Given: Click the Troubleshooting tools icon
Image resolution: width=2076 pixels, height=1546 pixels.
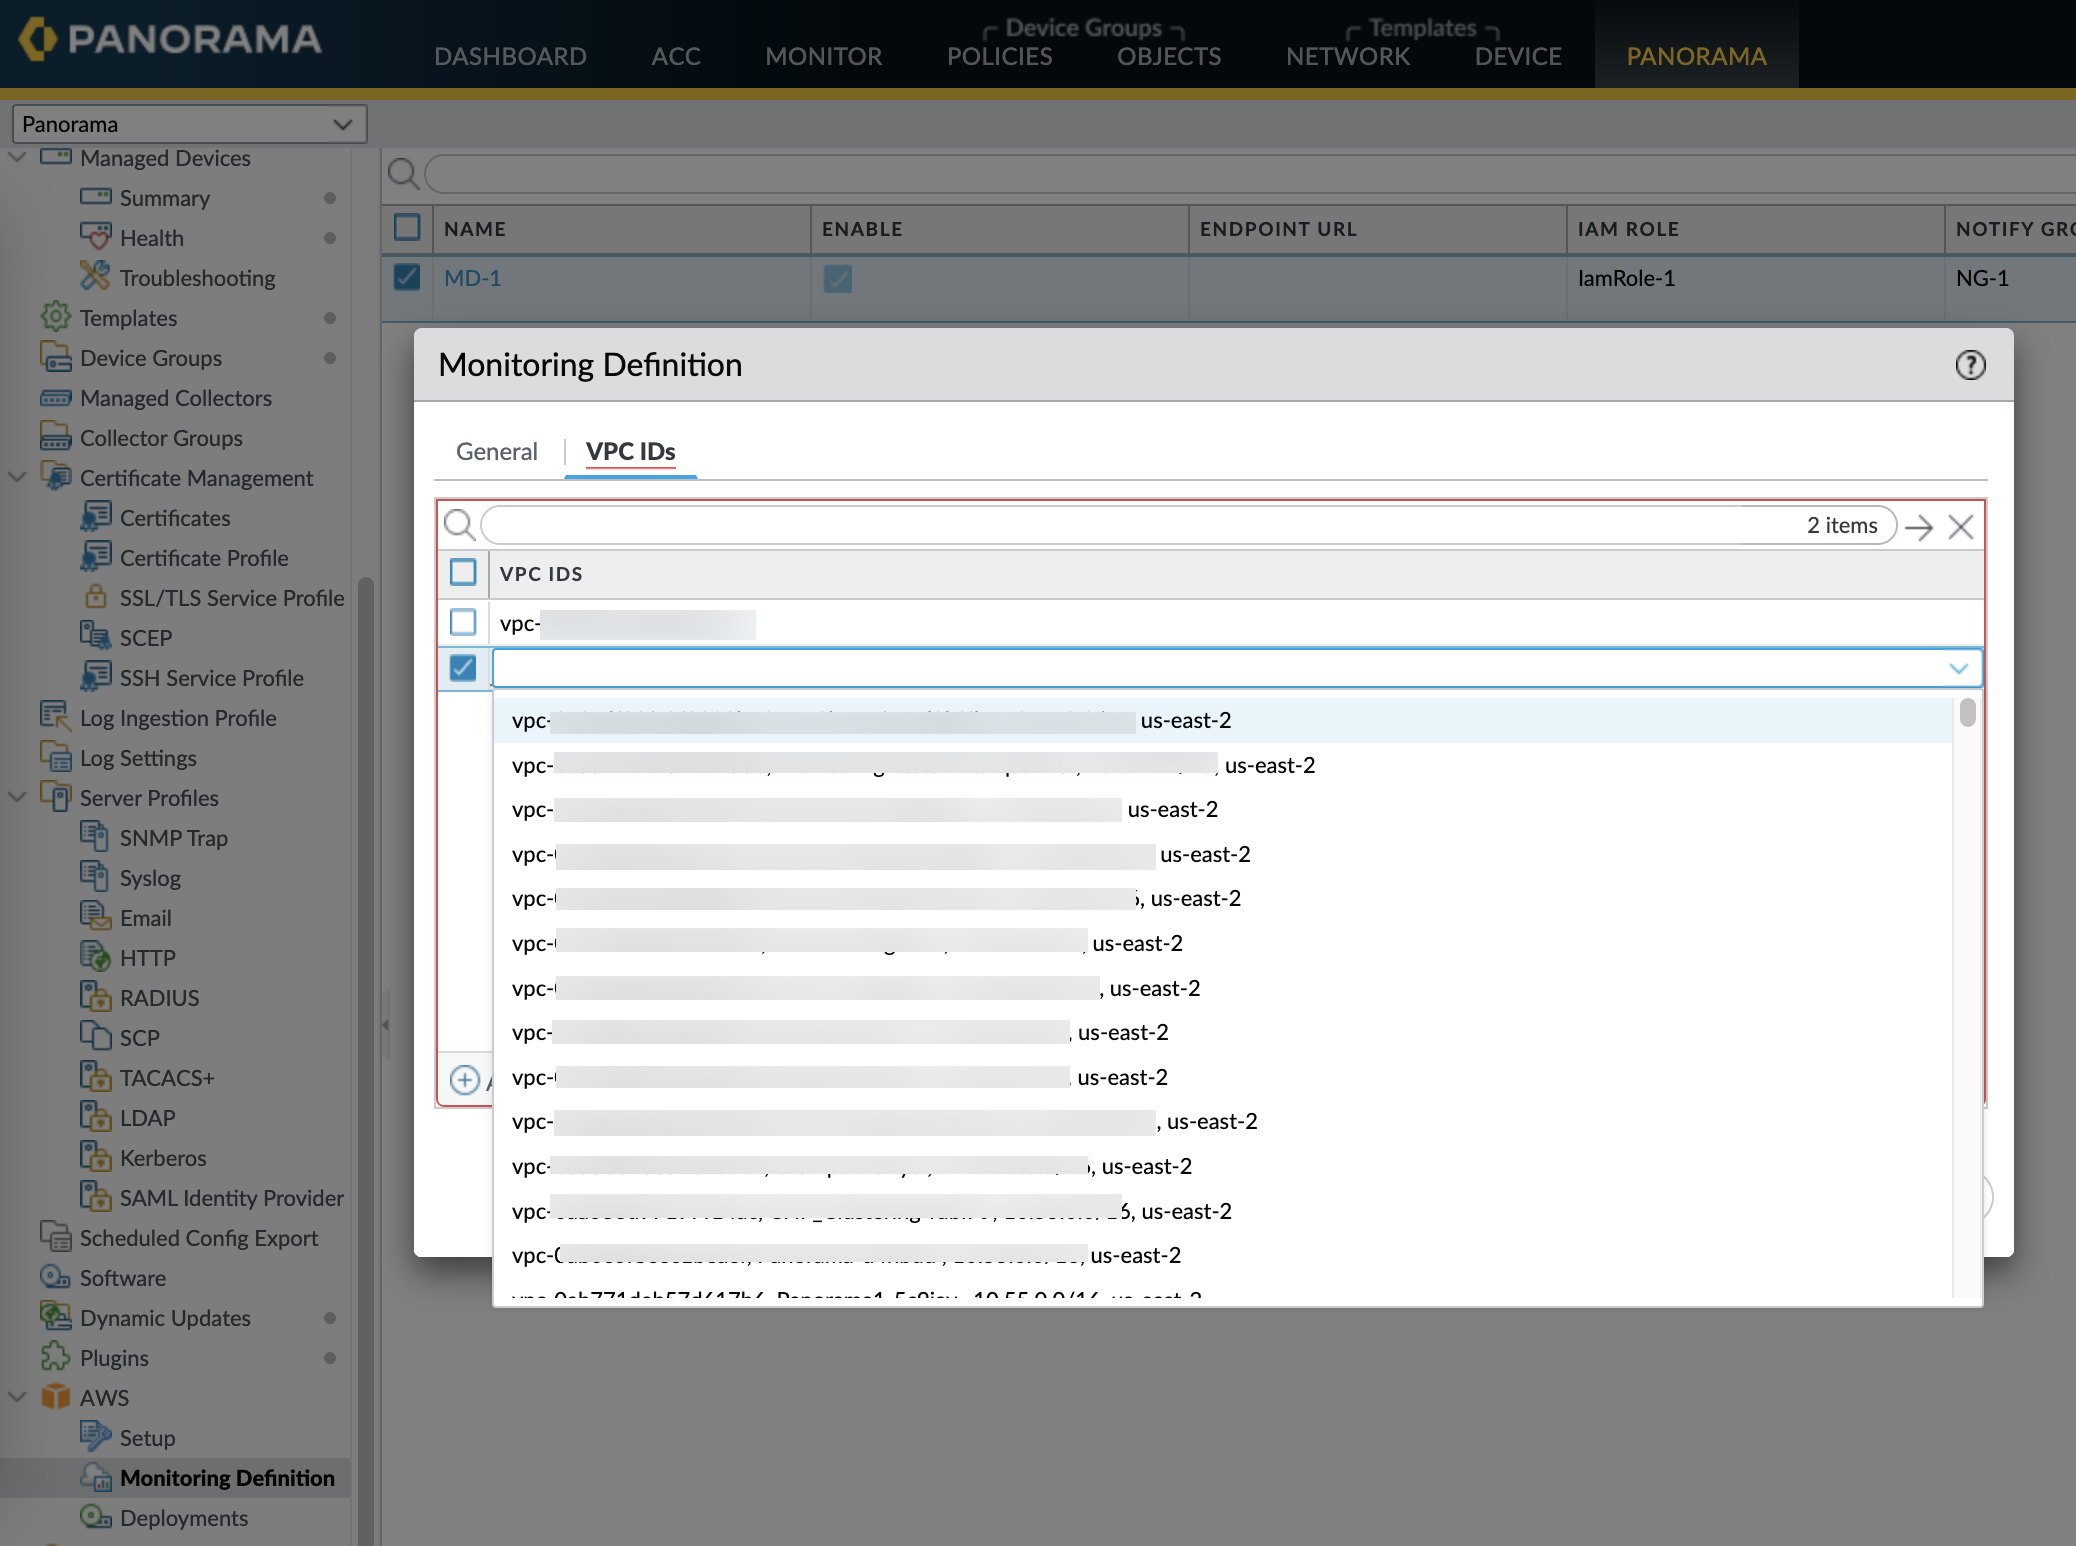Looking at the screenshot, I should point(95,276).
